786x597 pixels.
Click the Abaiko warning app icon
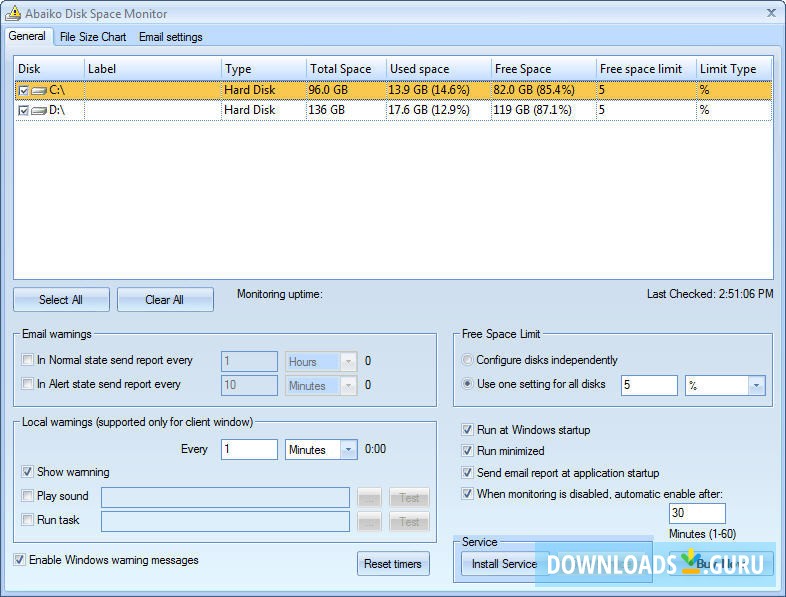tap(13, 13)
